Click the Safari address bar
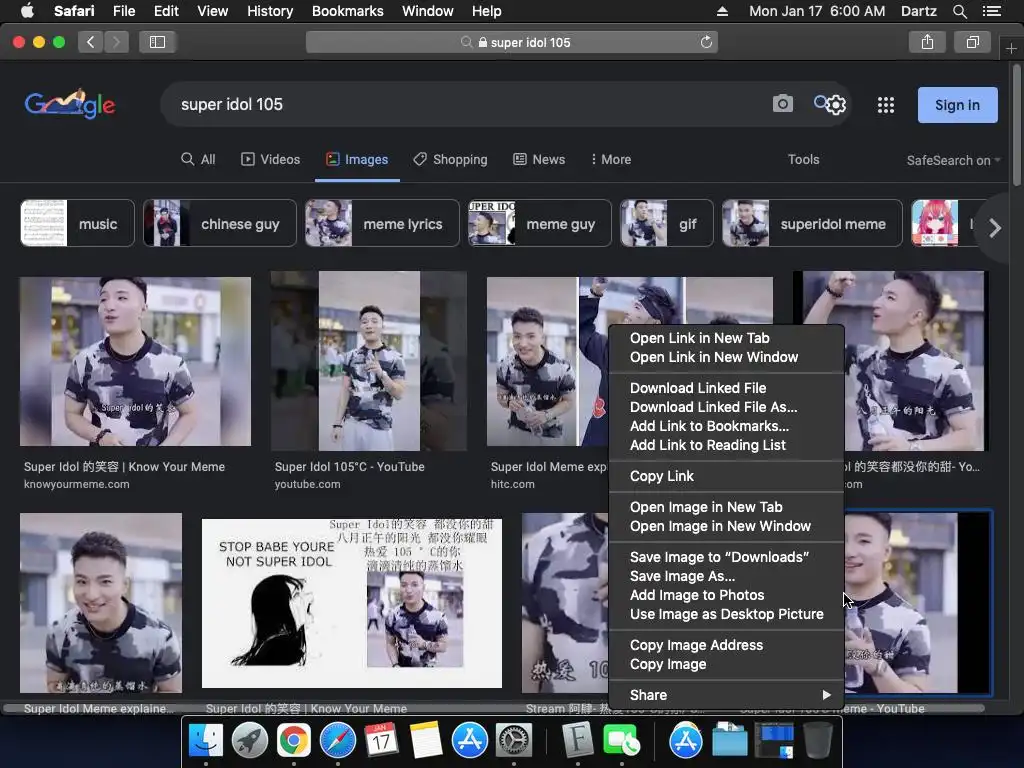1024x768 pixels. [511, 42]
